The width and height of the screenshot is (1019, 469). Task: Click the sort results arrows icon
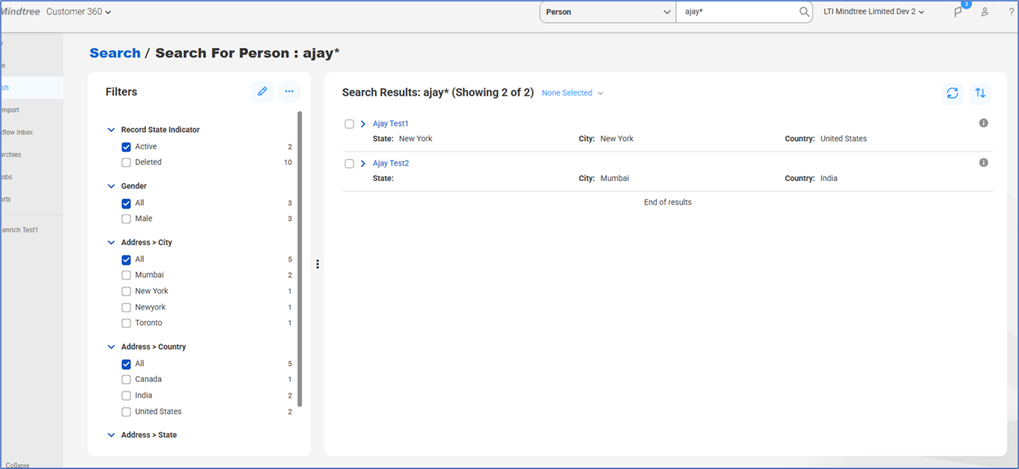click(x=980, y=93)
